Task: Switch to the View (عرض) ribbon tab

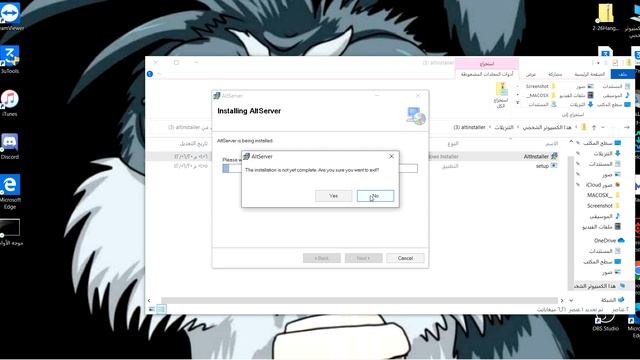Action: 531,74
